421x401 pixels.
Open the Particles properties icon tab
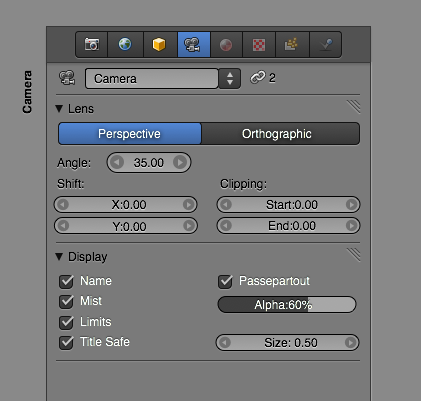click(292, 44)
